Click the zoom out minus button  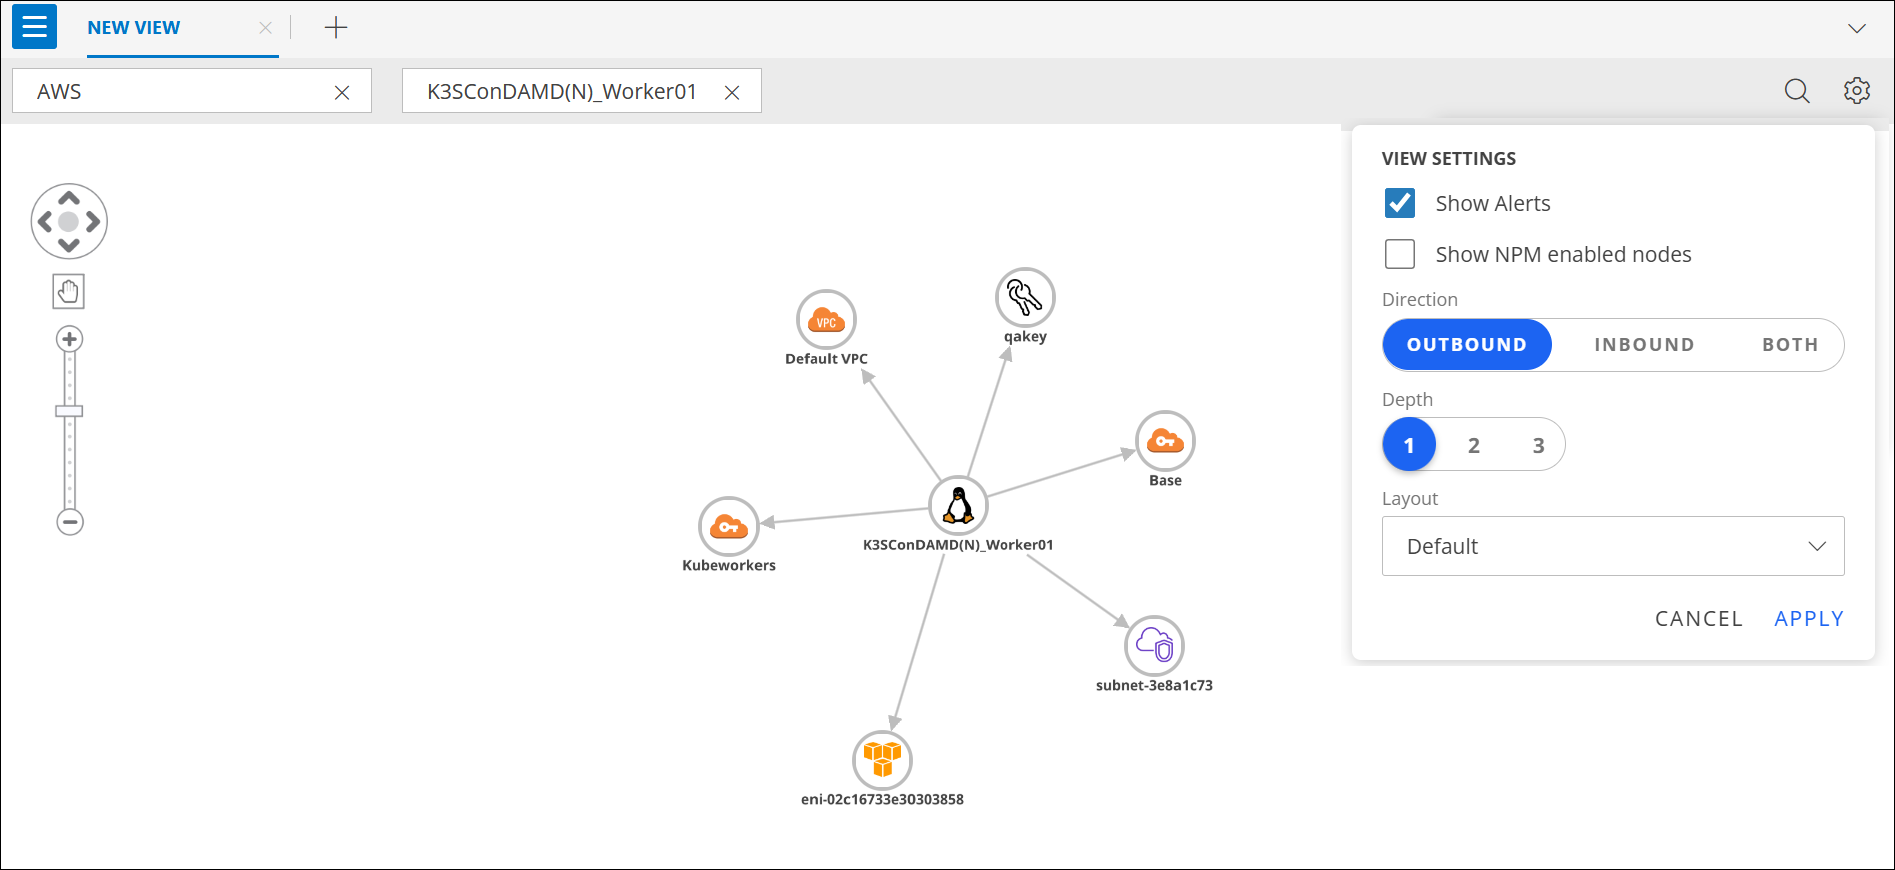click(70, 522)
